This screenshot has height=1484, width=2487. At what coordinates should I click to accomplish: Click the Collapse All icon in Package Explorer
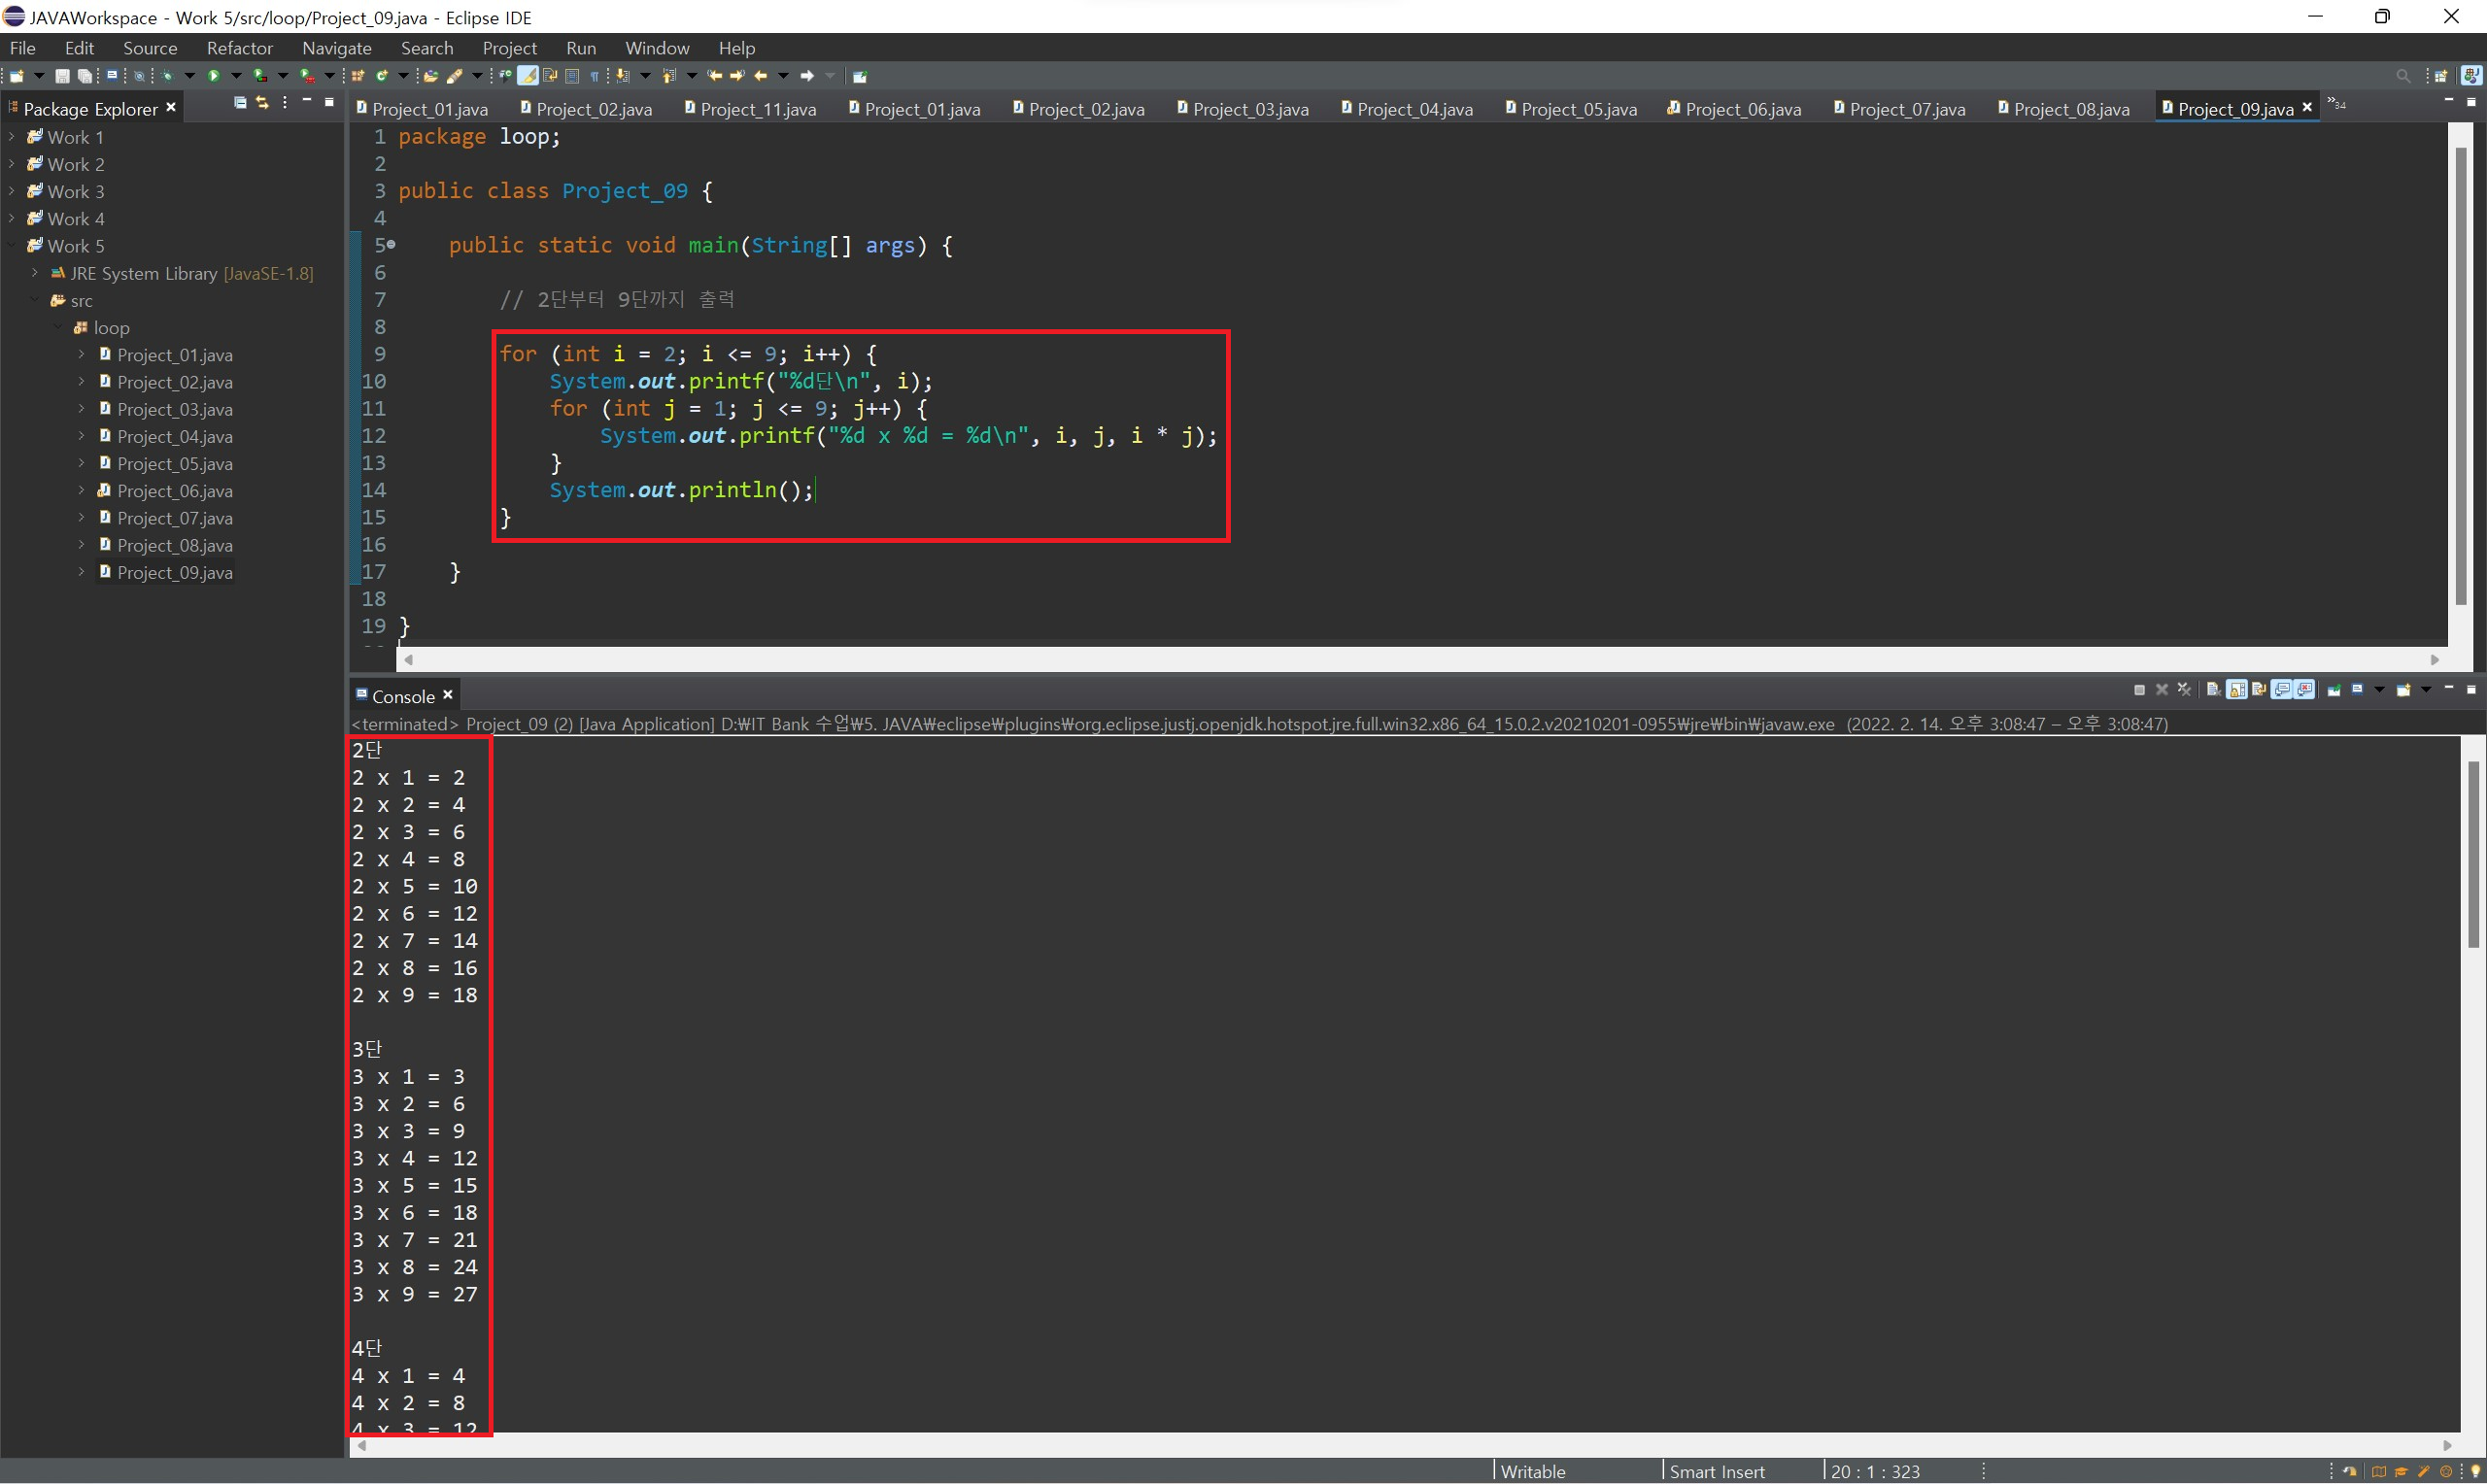240,103
